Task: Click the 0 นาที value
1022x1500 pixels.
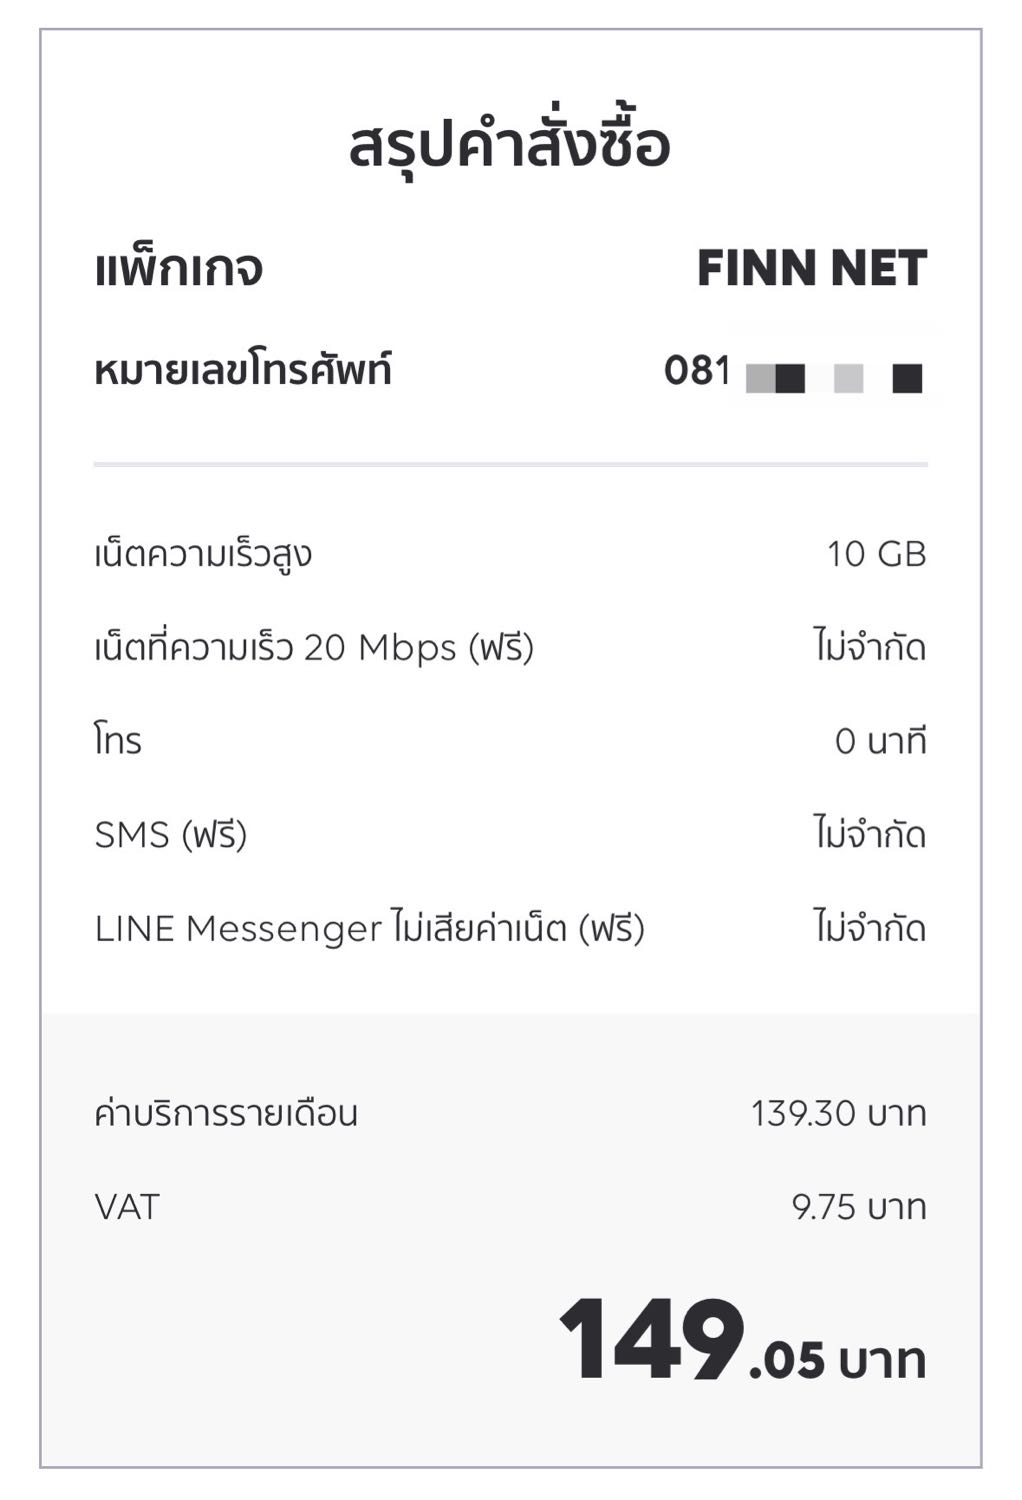Action: click(x=881, y=741)
